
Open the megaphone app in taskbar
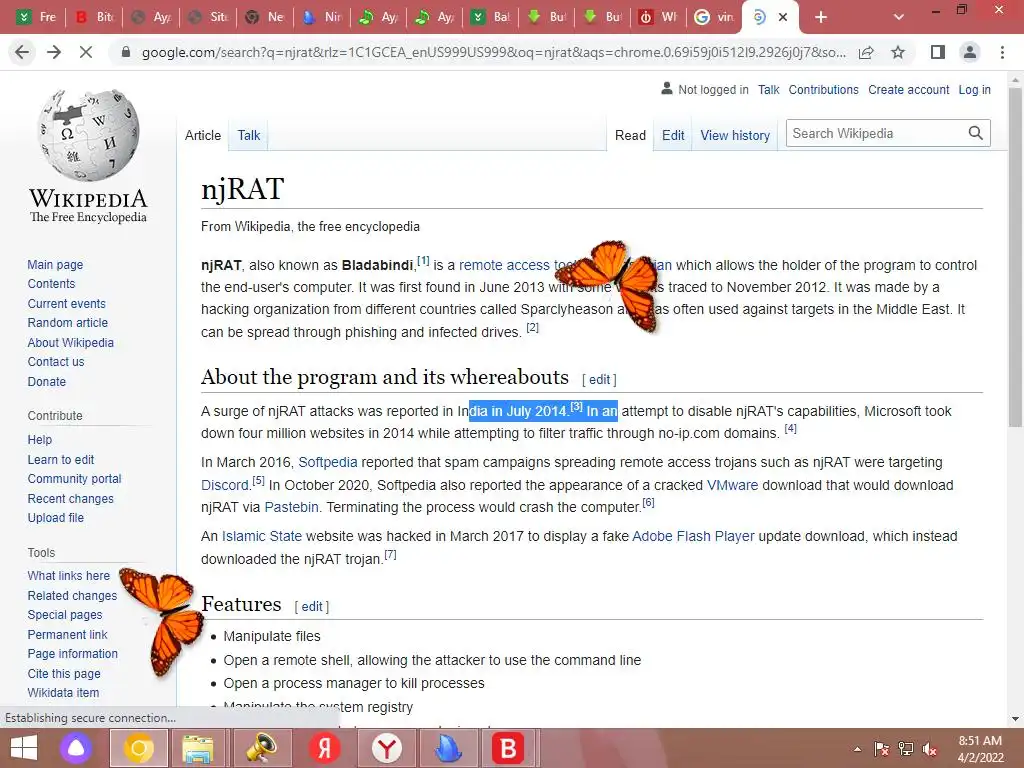tap(261, 748)
